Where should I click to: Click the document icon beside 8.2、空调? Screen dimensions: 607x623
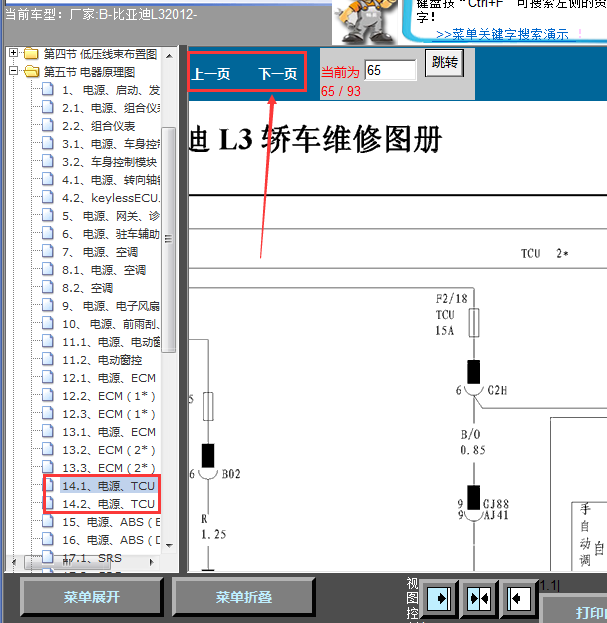tap(48, 287)
